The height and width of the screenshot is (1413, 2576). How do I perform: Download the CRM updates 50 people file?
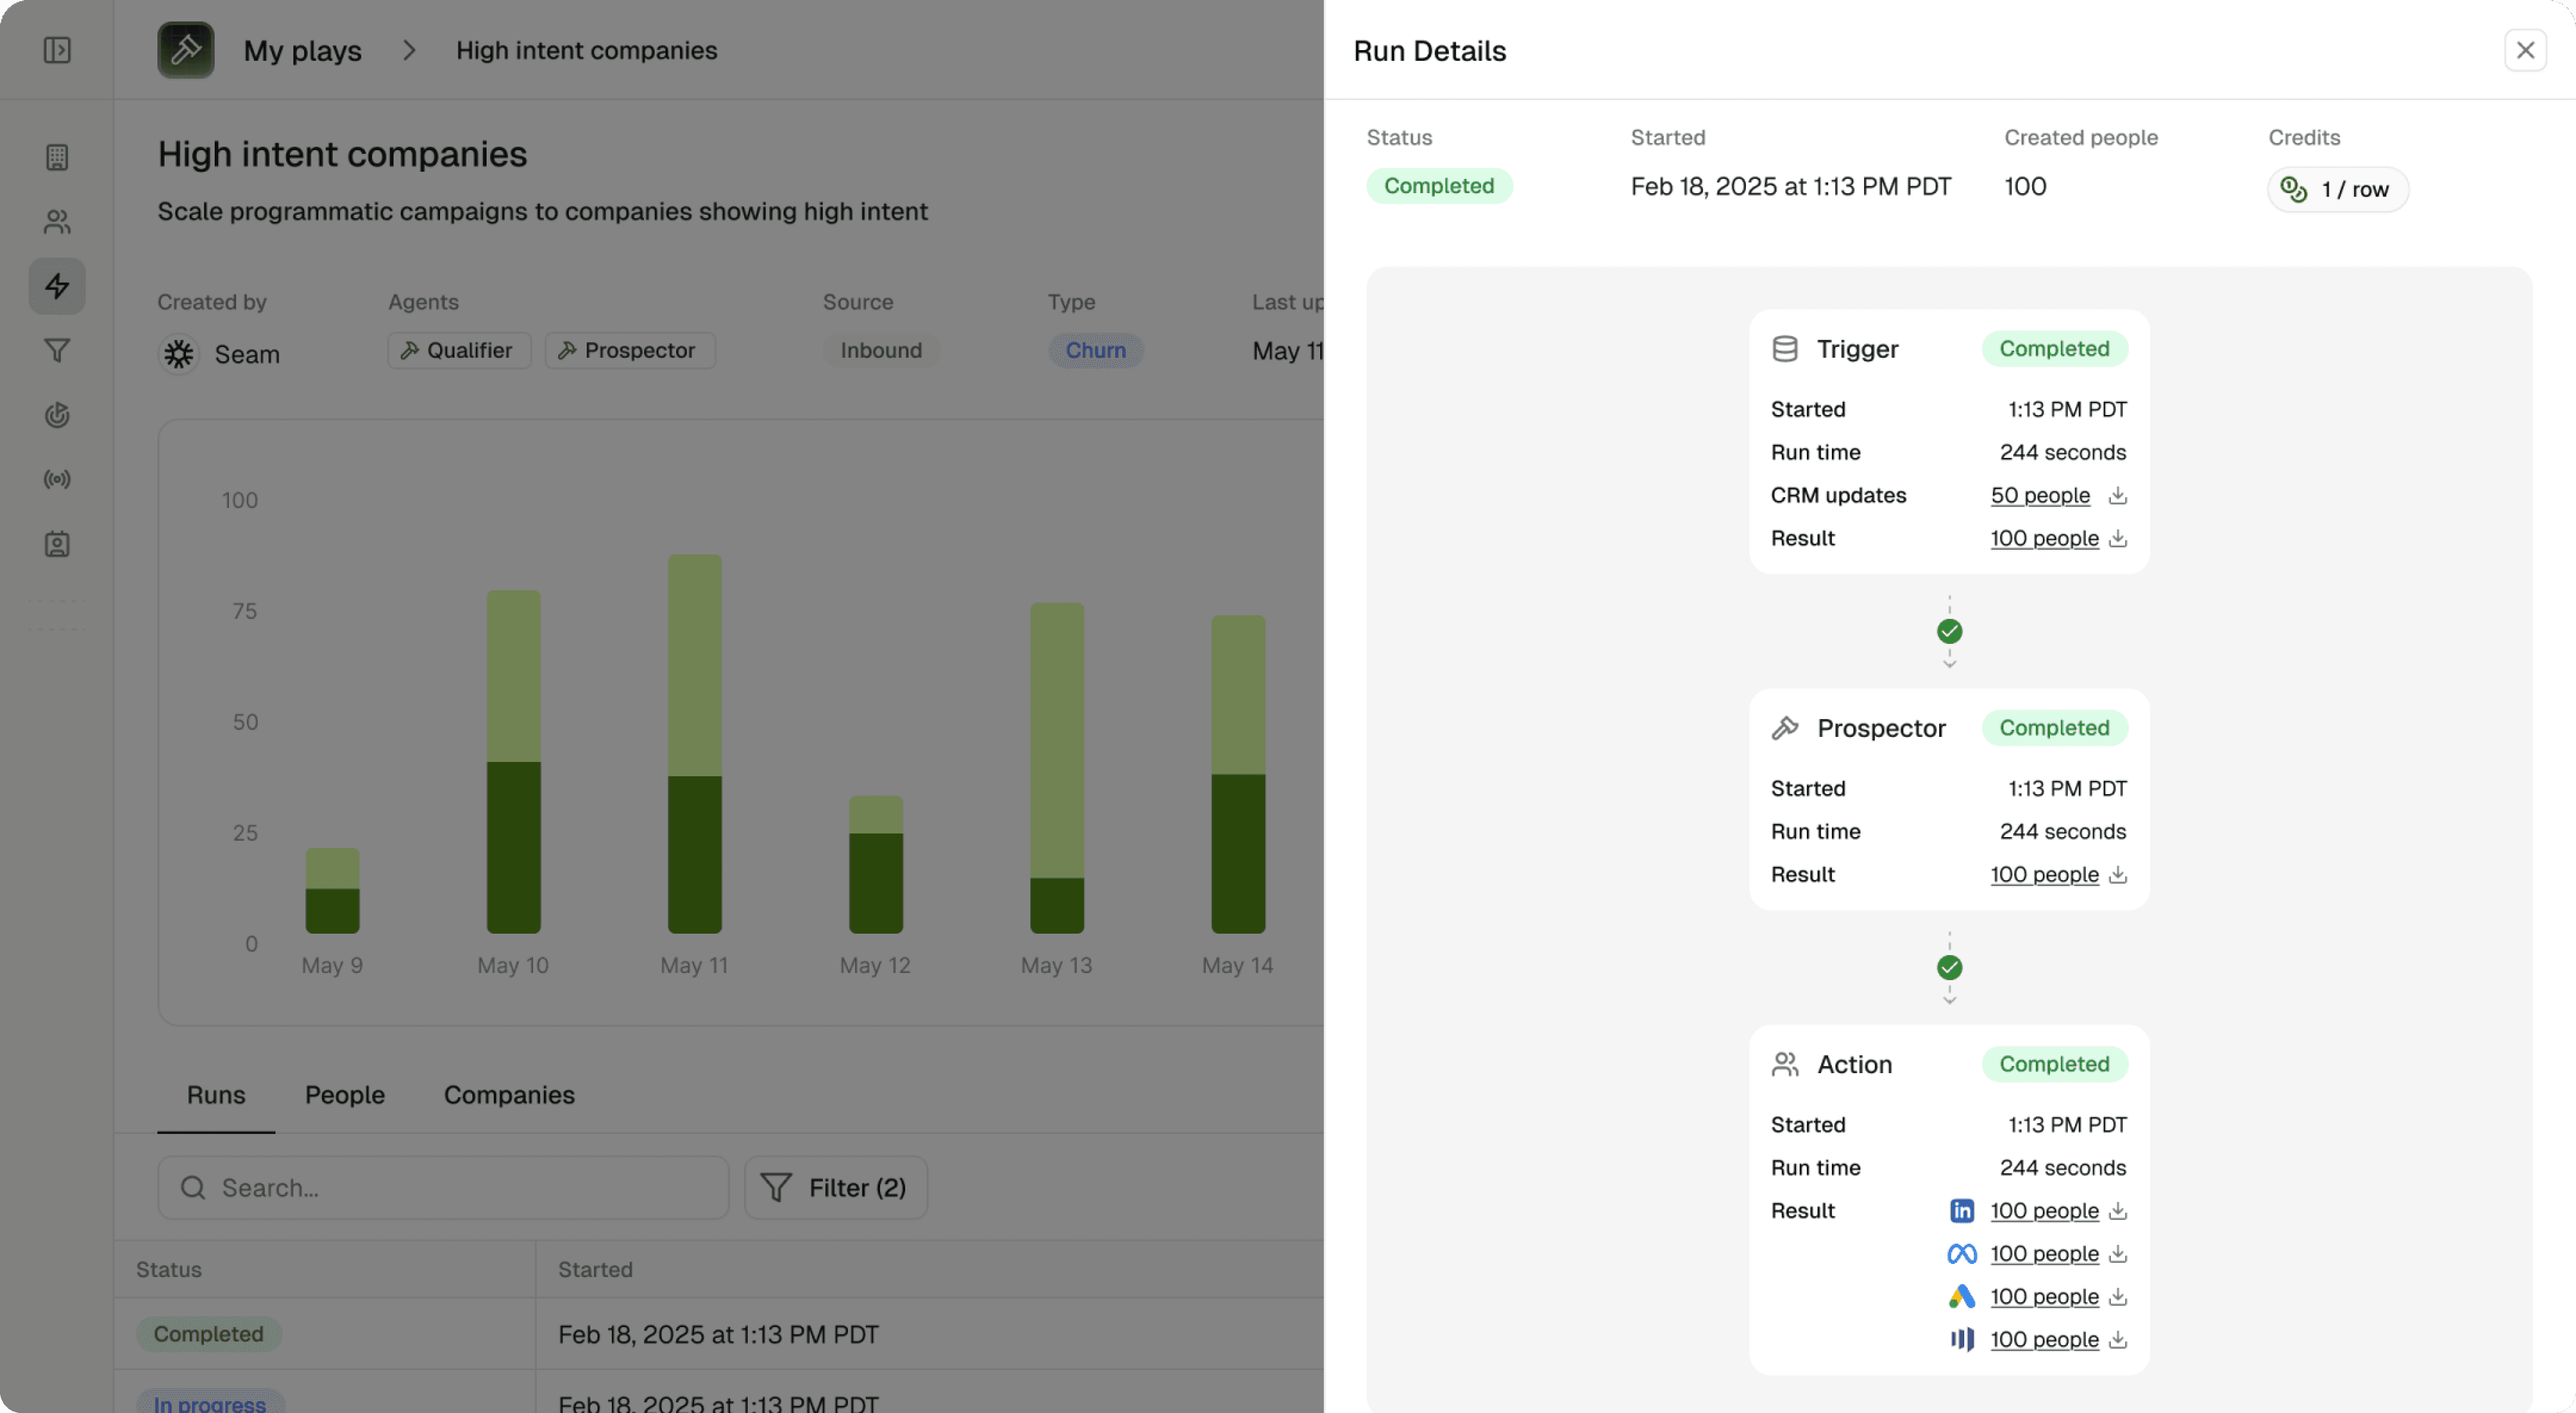(x=2117, y=495)
